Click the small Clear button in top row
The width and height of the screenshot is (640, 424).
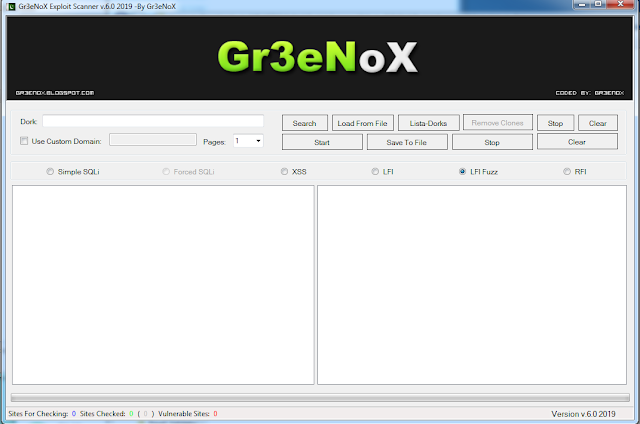(597, 123)
